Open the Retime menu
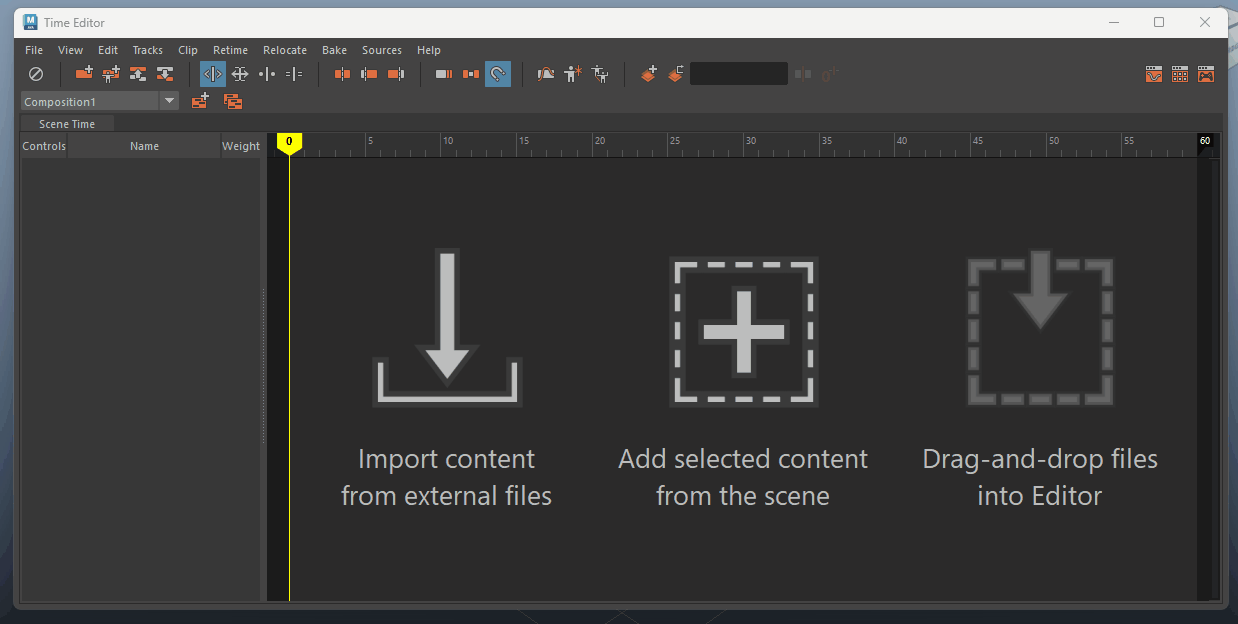This screenshot has height=624, width=1238. click(230, 50)
